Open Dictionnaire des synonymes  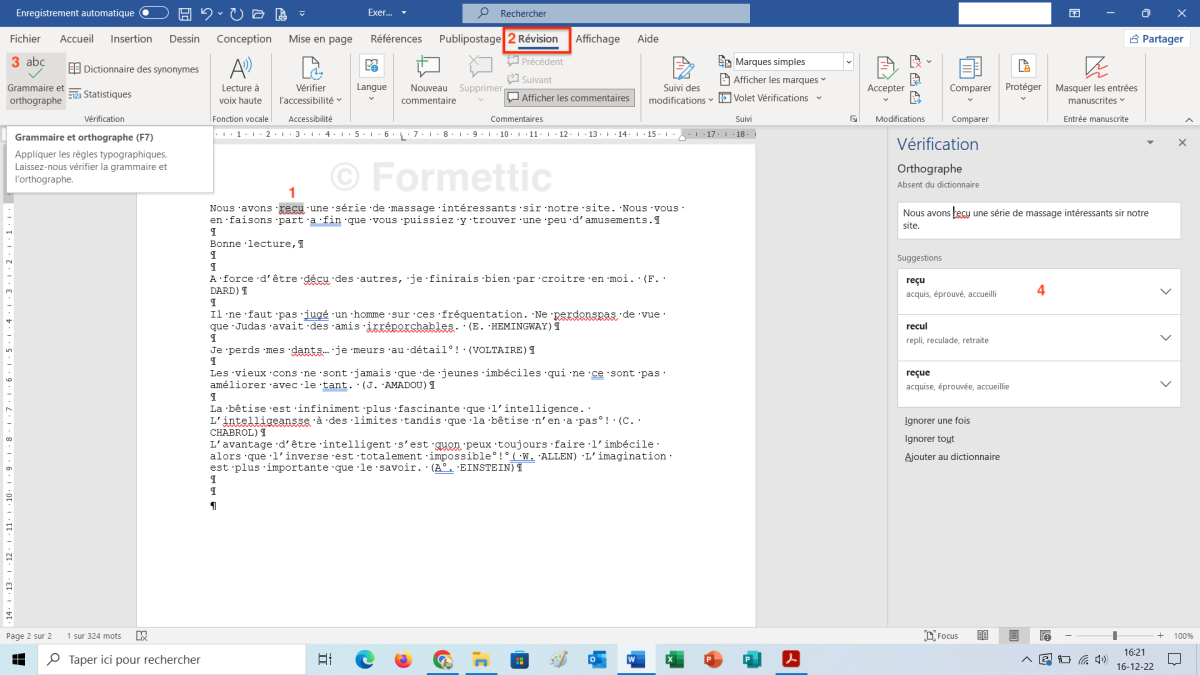click(134, 69)
